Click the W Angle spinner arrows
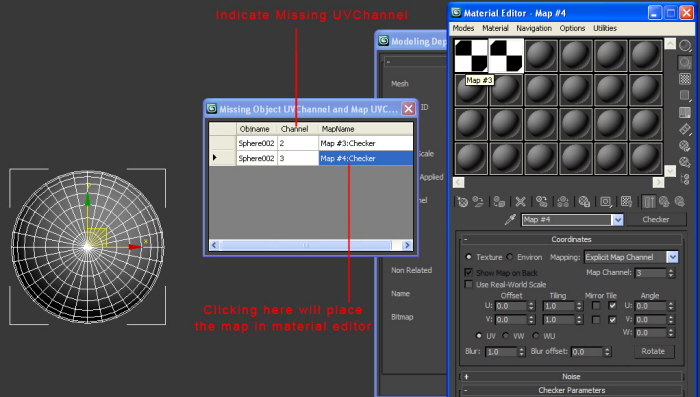The width and height of the screenshot is (700, 397). coord(671,333)
